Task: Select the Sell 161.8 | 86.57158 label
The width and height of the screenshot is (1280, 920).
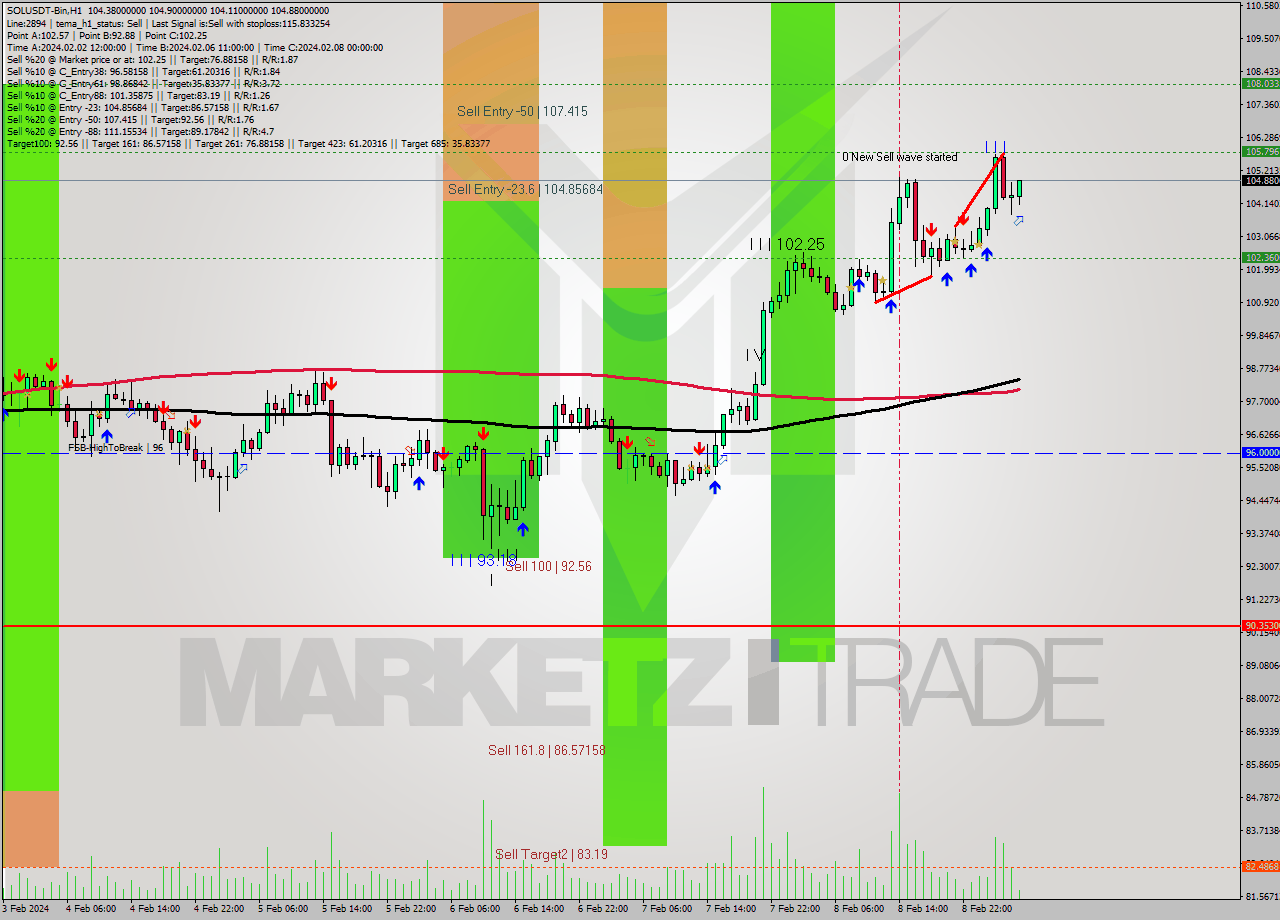Action: (547, 750)
